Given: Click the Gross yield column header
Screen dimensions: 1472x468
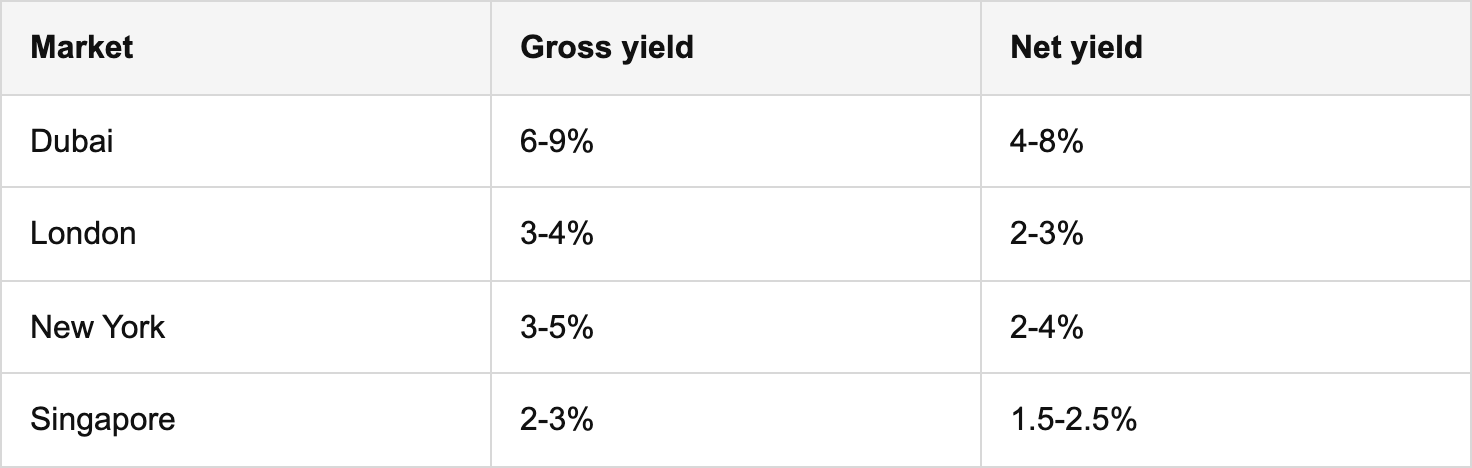Looking at the screenshot, I should 607,48.
